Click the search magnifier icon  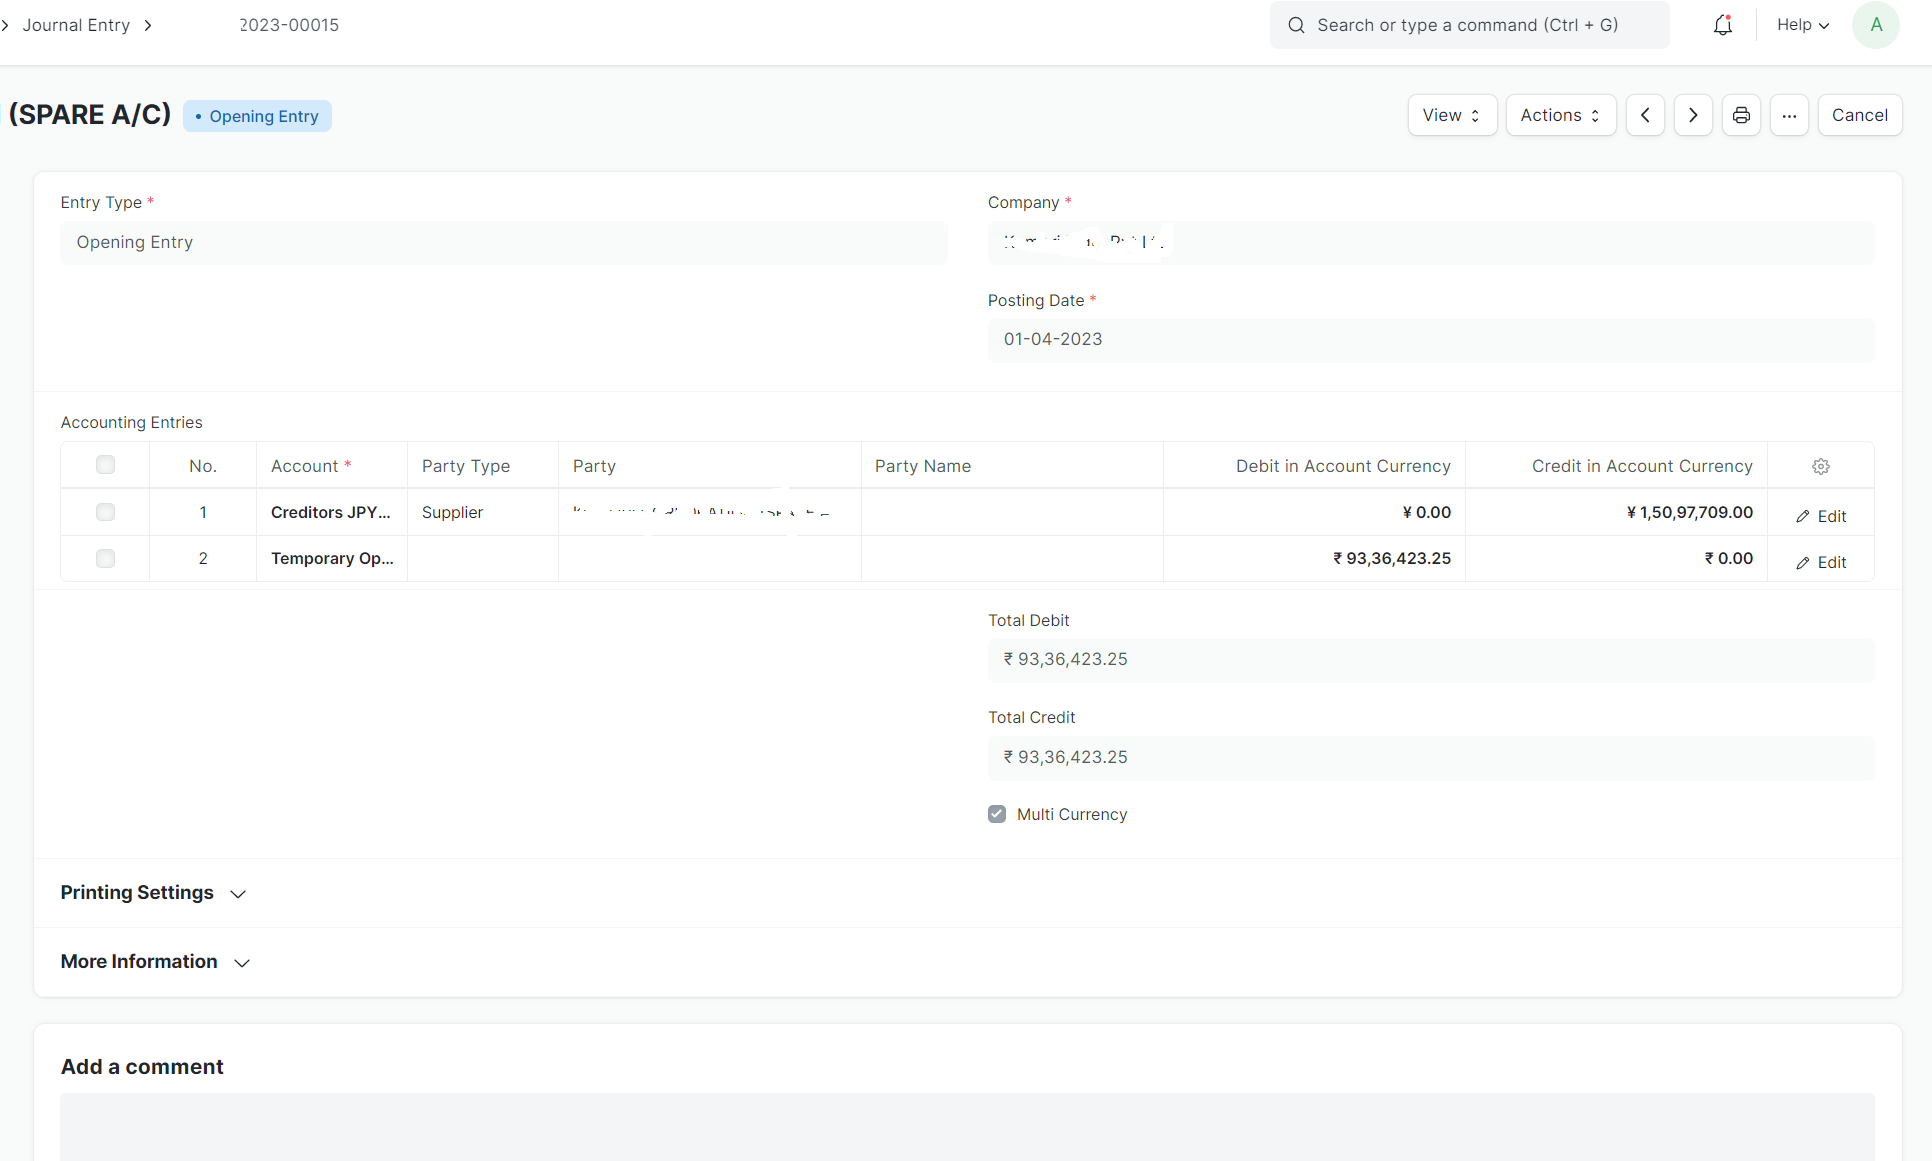coord(1295,24)
